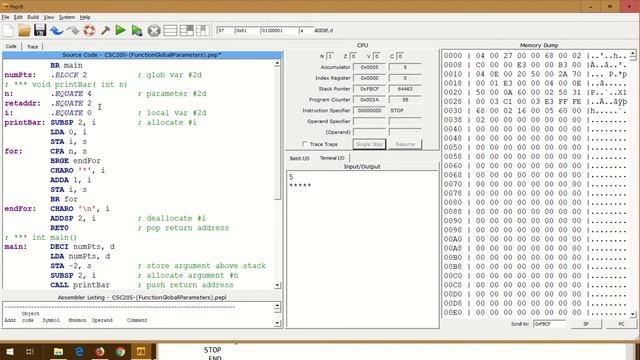Screen dimensions: 640x360
Task: Switch to the Code tab
Action: 11,46
